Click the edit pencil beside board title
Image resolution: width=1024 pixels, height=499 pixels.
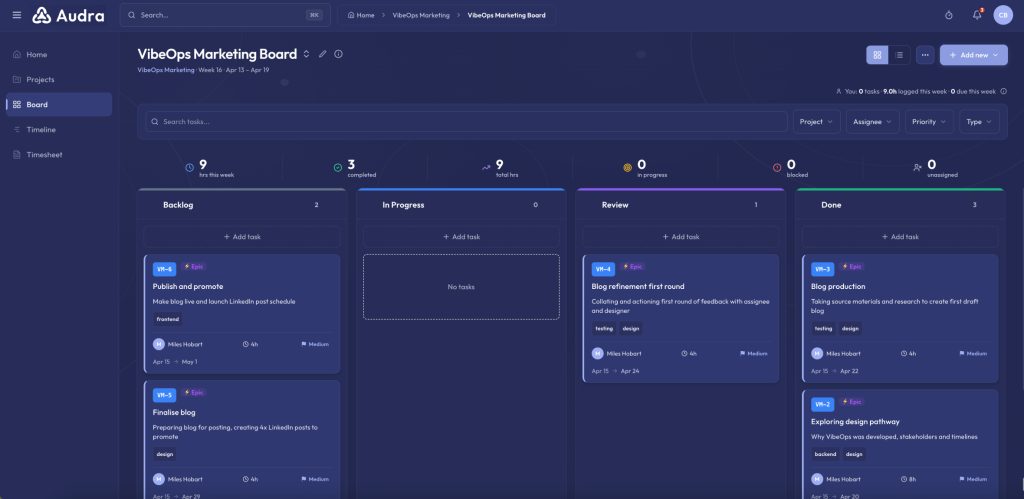tap(323, 54)
